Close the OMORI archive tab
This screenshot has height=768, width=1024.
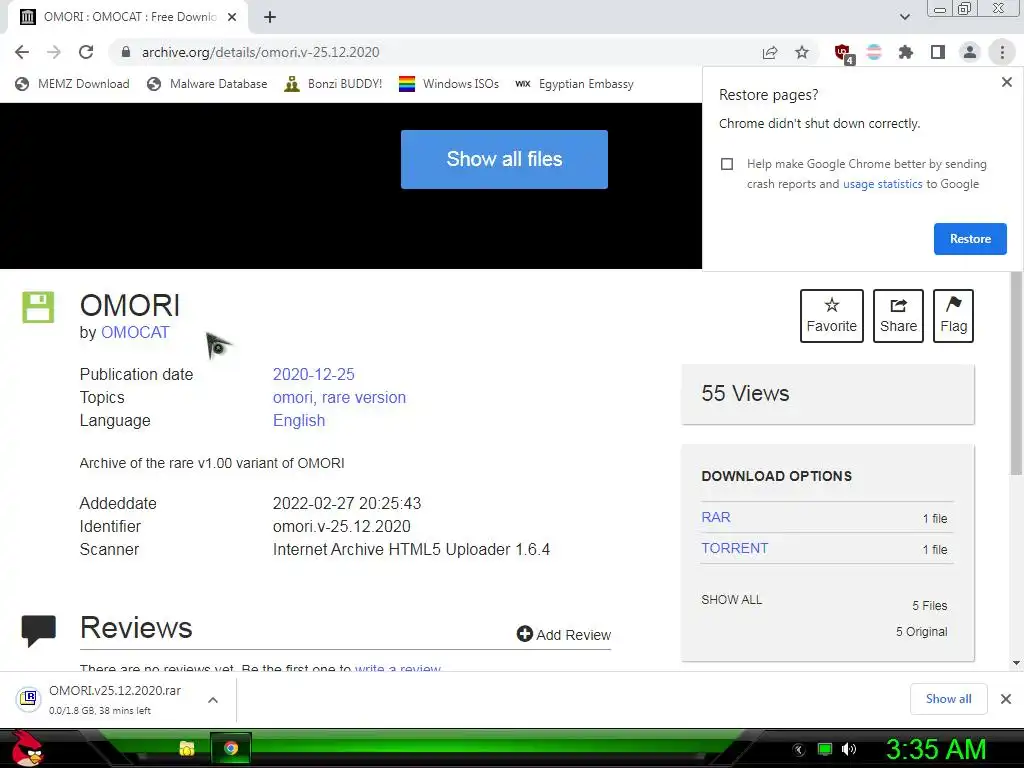click(x=232, y=17)
